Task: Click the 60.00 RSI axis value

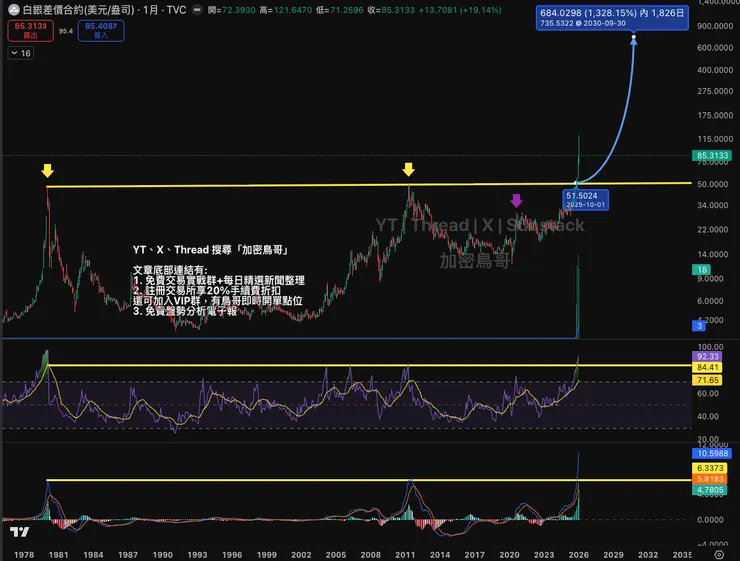Action: (707, 394)
